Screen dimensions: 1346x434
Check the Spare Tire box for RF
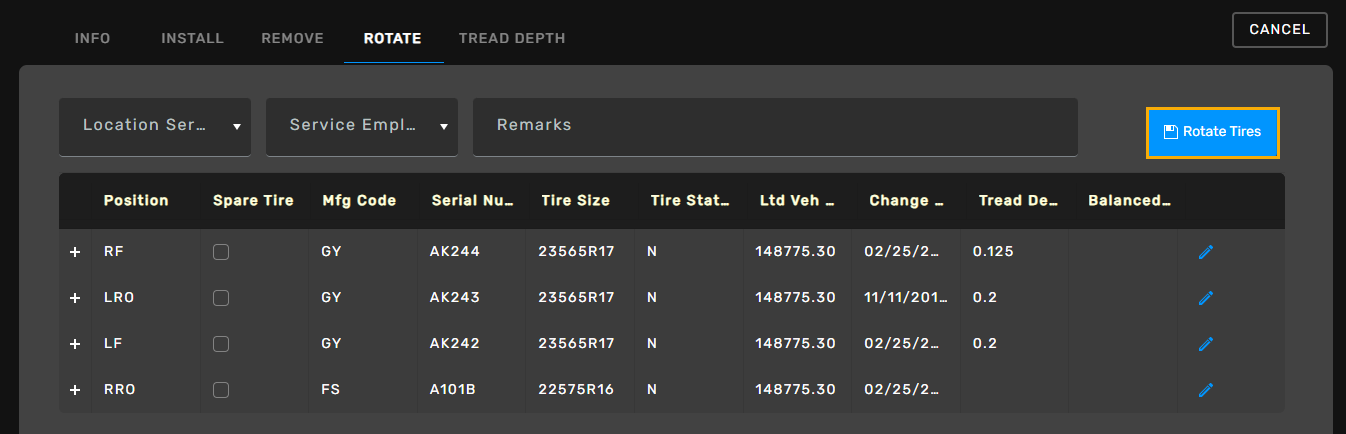point(221,252)
